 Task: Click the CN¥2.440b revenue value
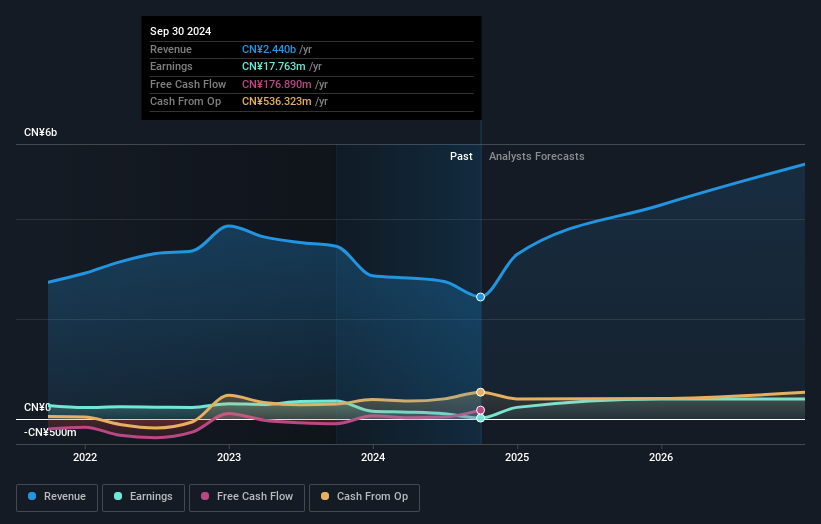tap(269, 49)
